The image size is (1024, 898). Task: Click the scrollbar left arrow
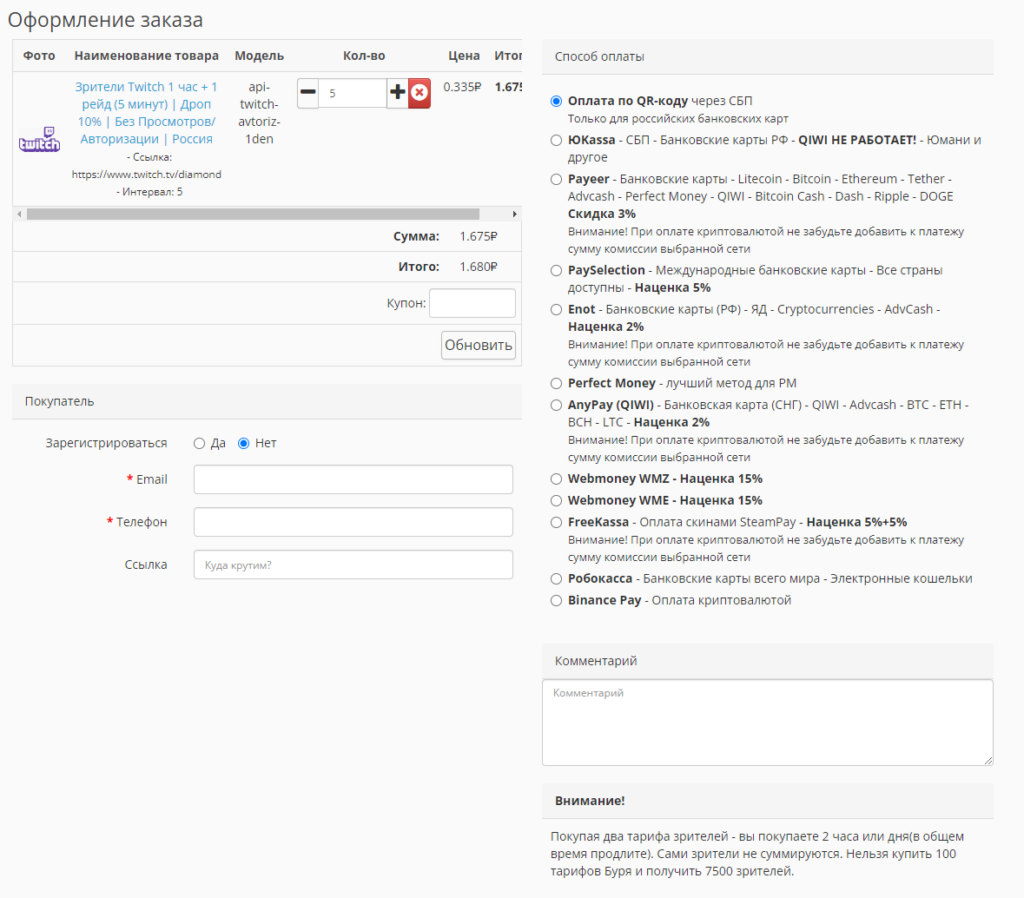click(19, 214)
